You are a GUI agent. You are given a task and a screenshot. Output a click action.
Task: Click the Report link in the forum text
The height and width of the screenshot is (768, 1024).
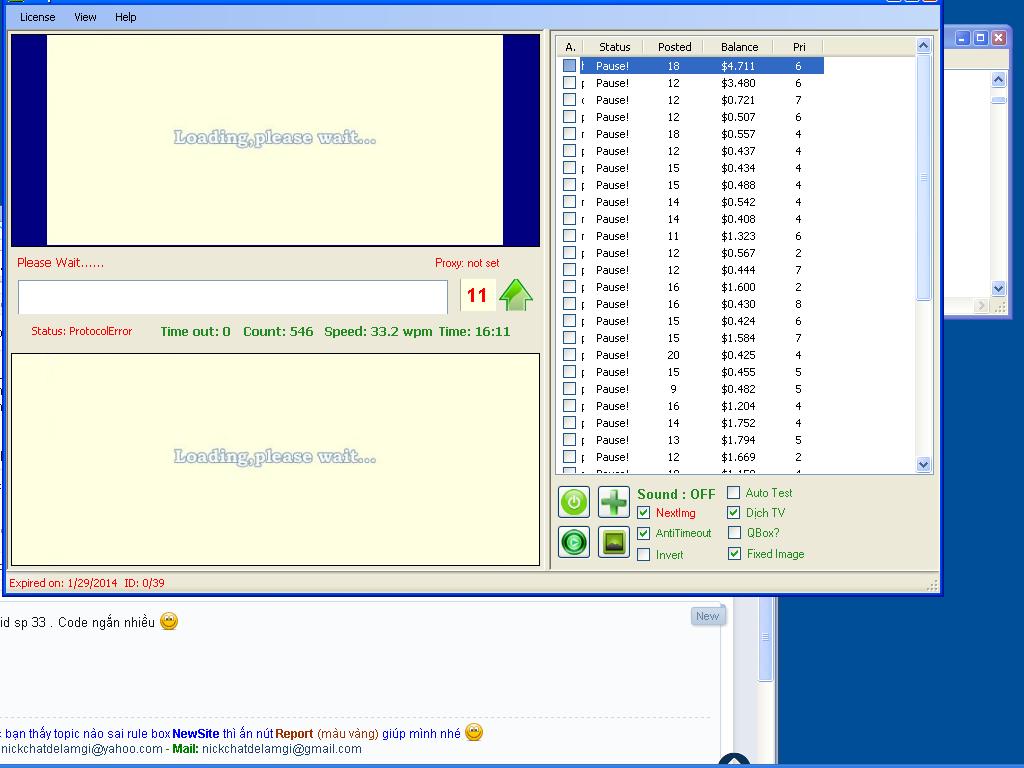pyautogui.click(x=294, y=734)
